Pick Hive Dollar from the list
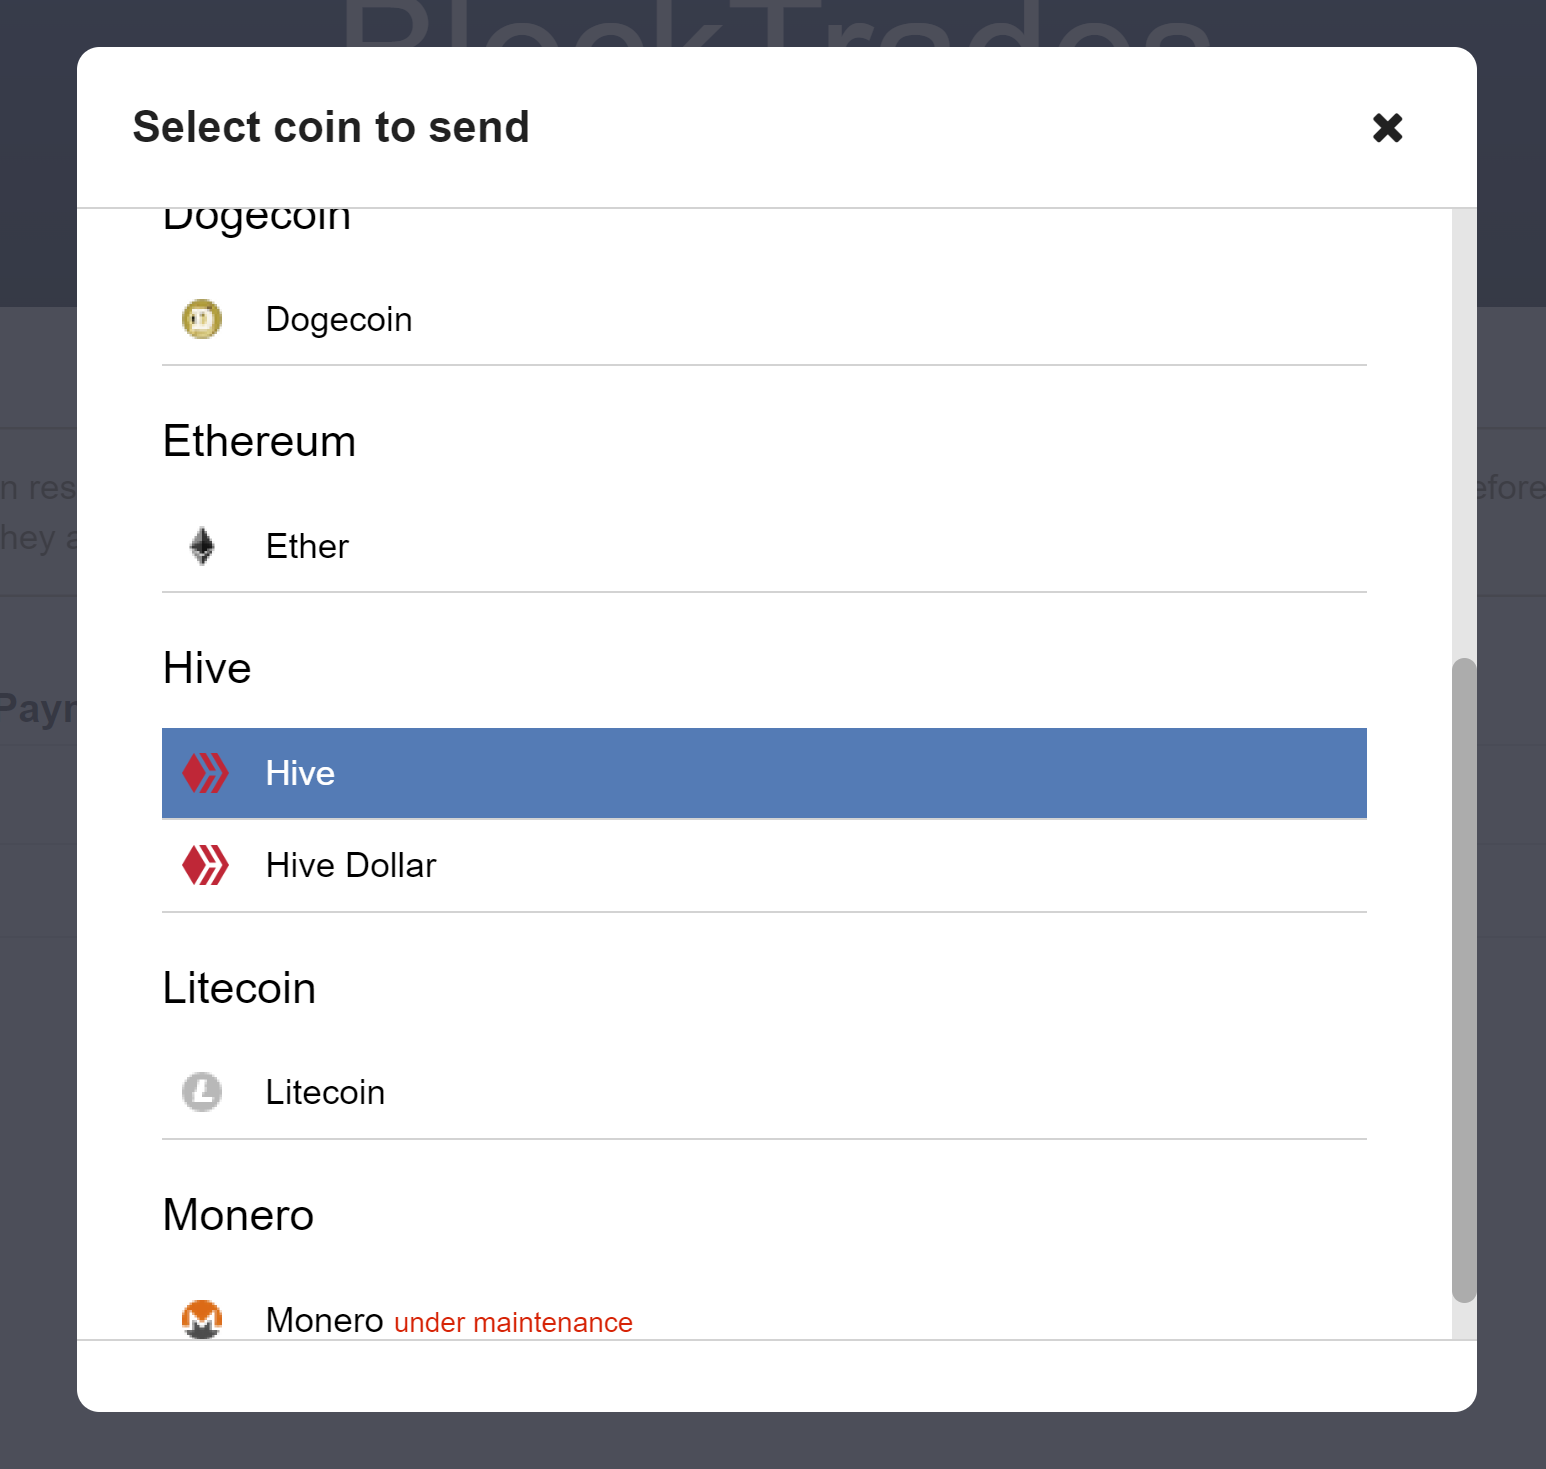 [x=764, y=866]
